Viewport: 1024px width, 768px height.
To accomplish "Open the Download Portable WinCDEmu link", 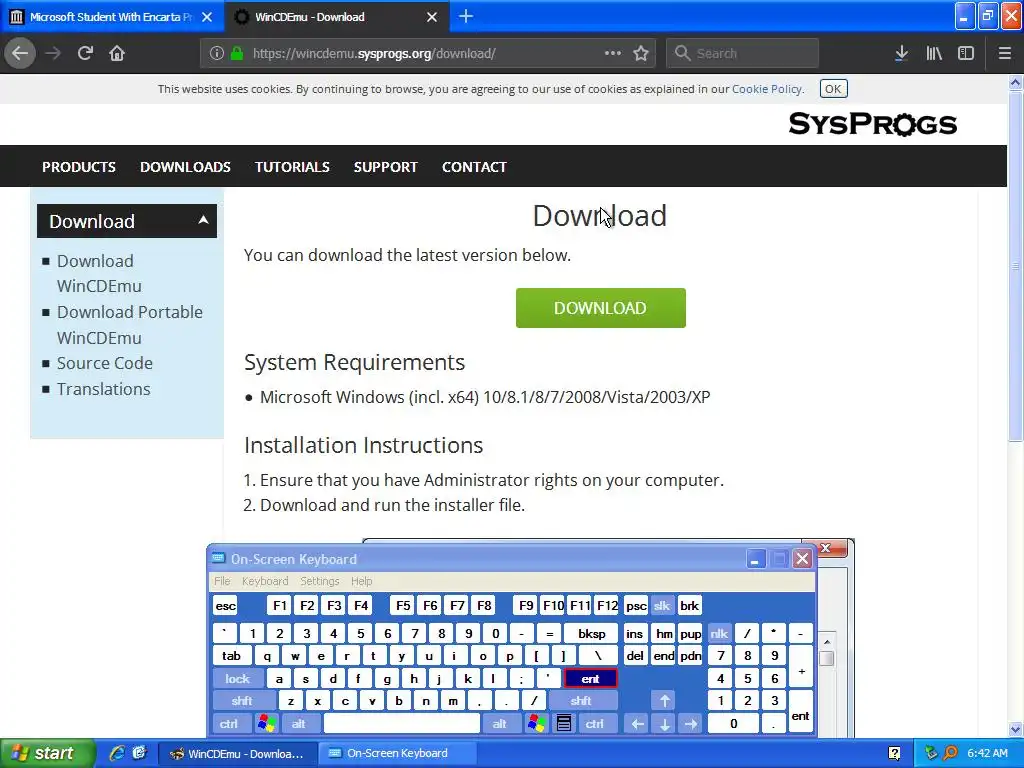I will [x=129, y=325].
